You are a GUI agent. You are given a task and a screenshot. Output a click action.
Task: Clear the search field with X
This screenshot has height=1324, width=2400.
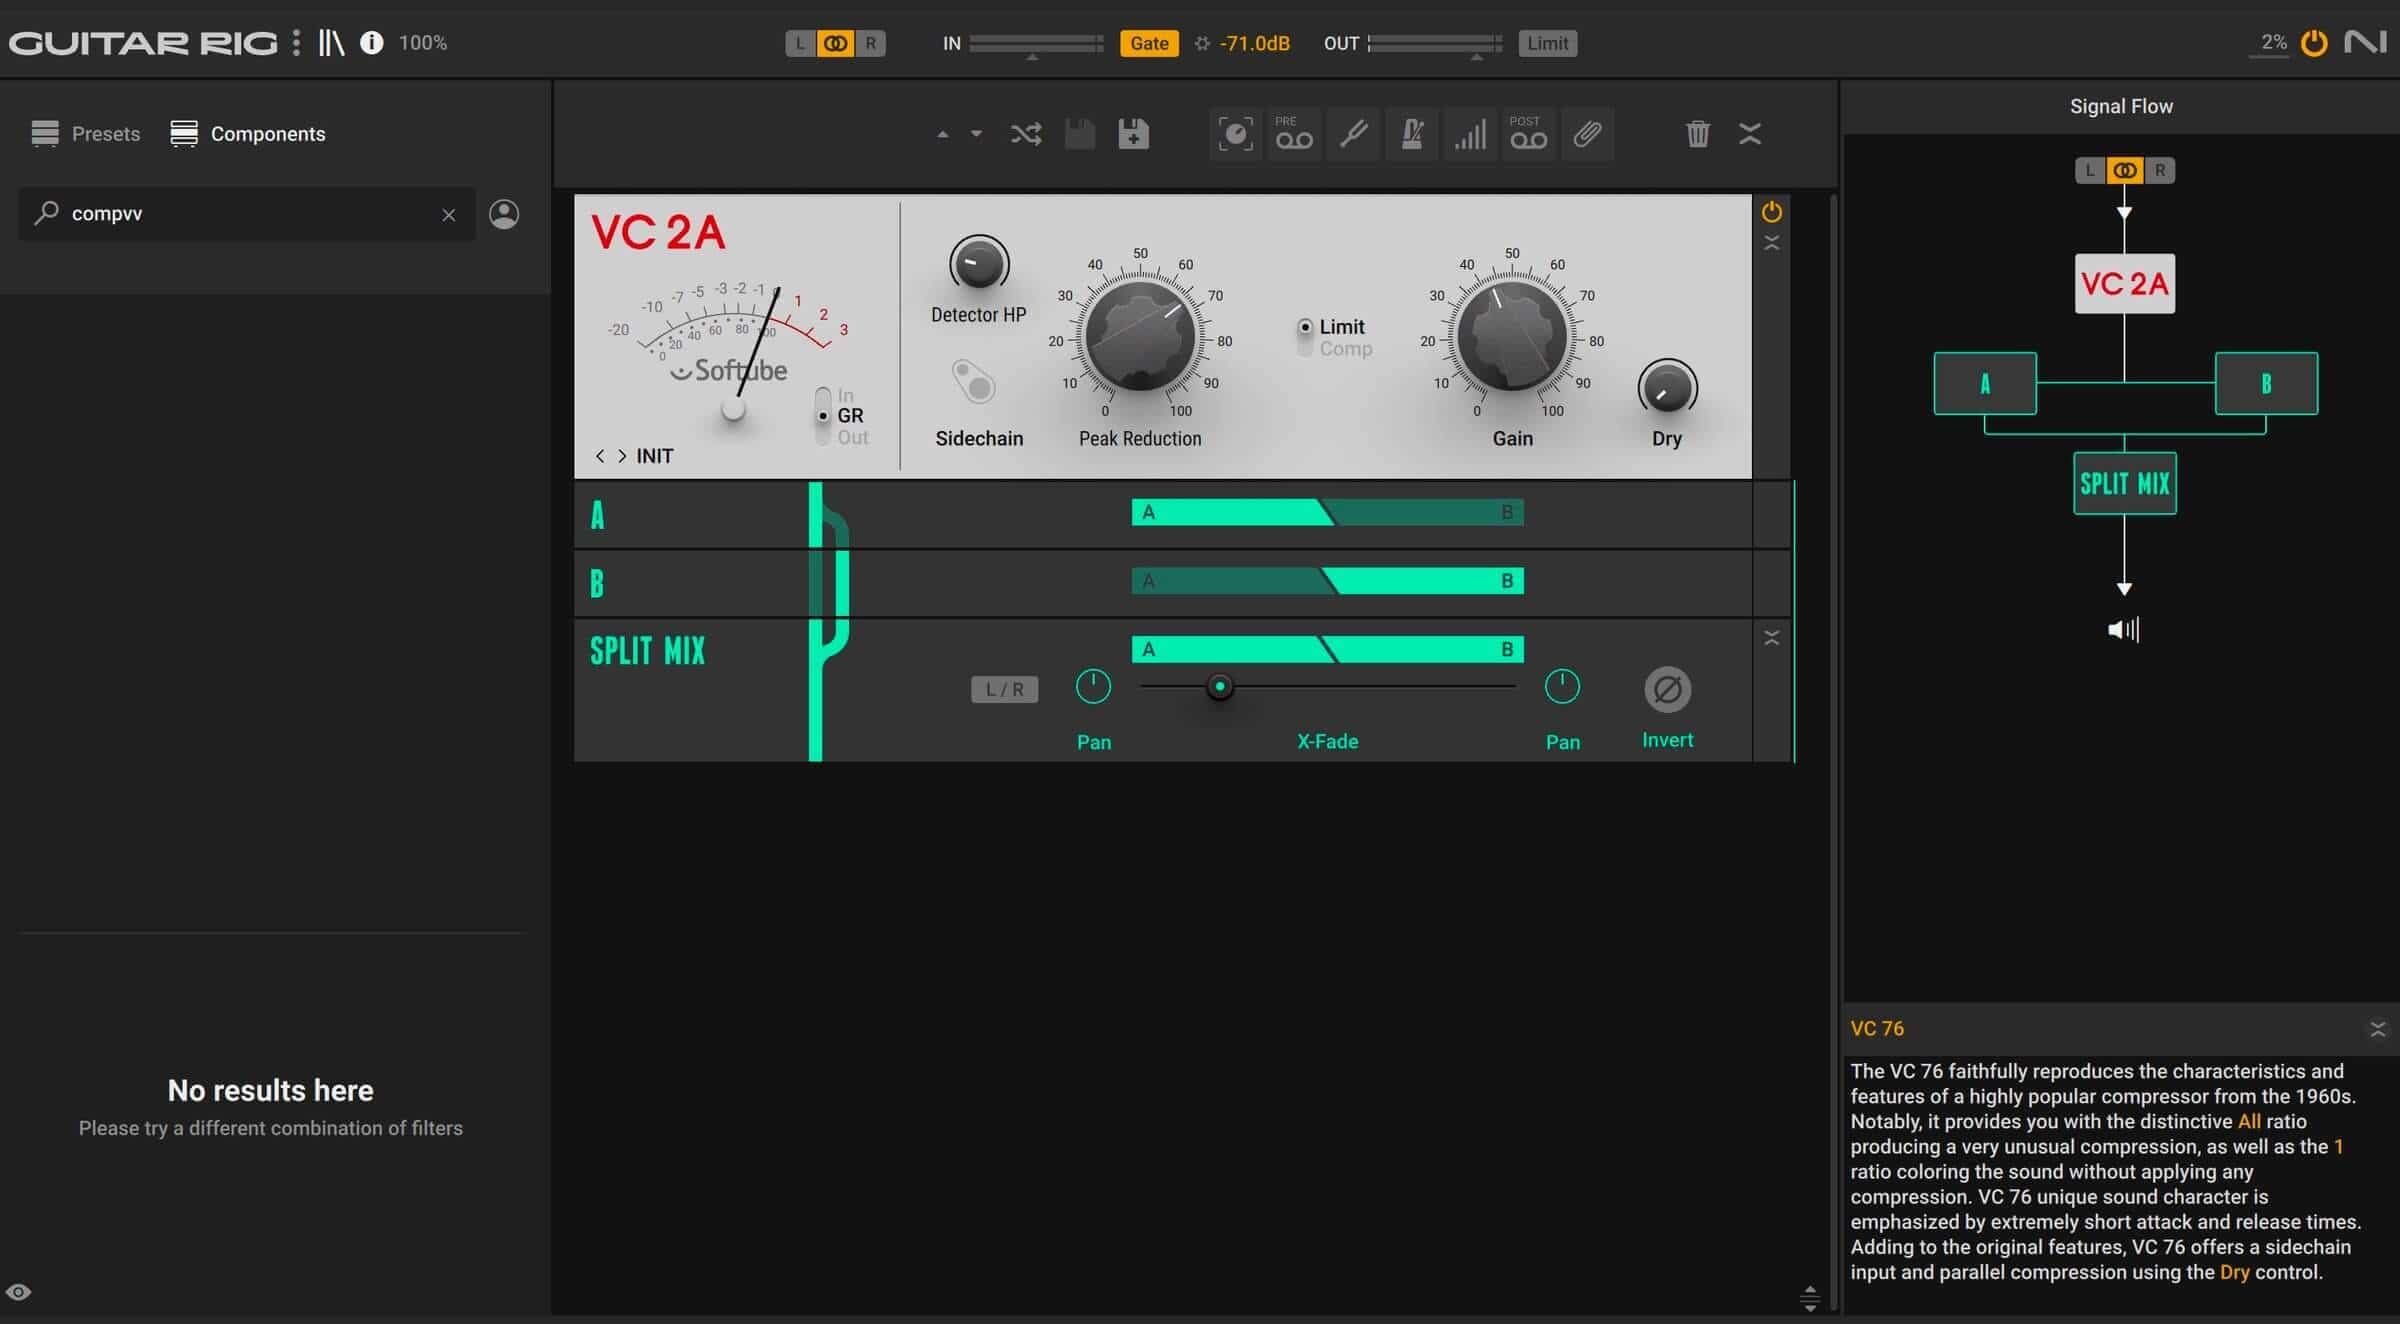click(449, 215)
